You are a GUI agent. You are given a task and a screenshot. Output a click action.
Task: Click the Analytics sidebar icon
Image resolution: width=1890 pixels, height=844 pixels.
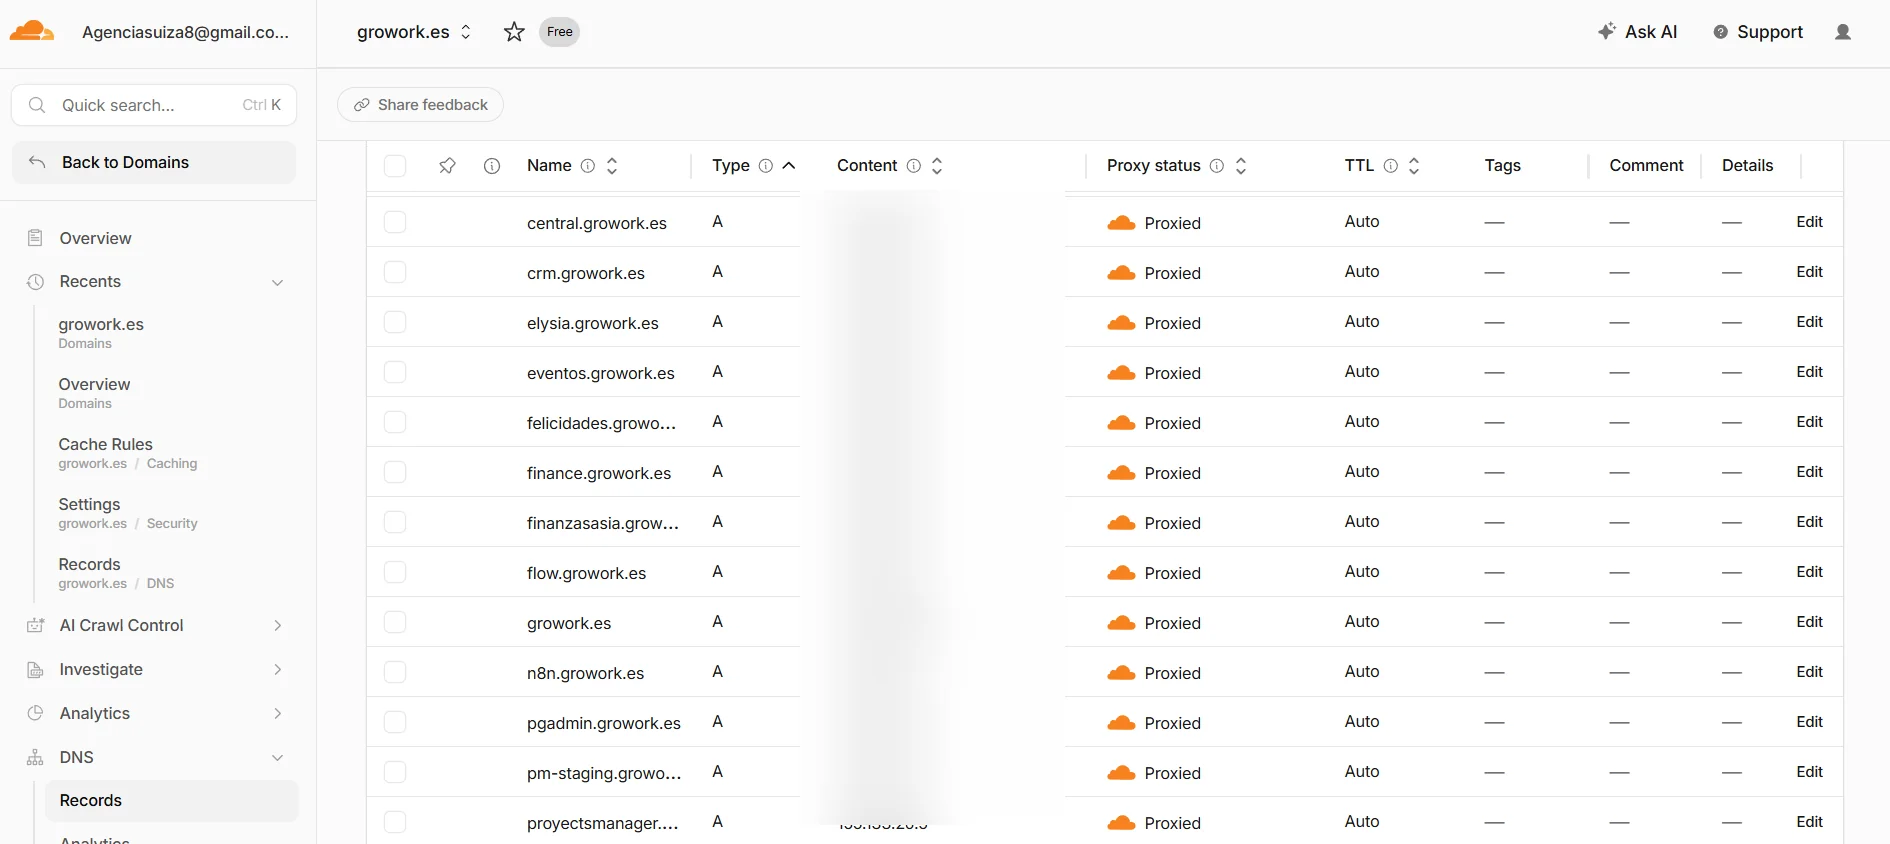[35, 713]
